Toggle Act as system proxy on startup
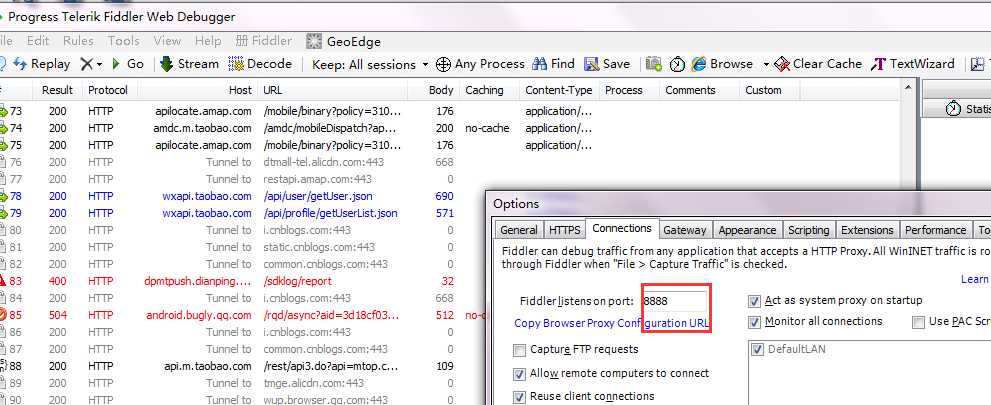Screen dimensions: 991x405 (754, 301)
